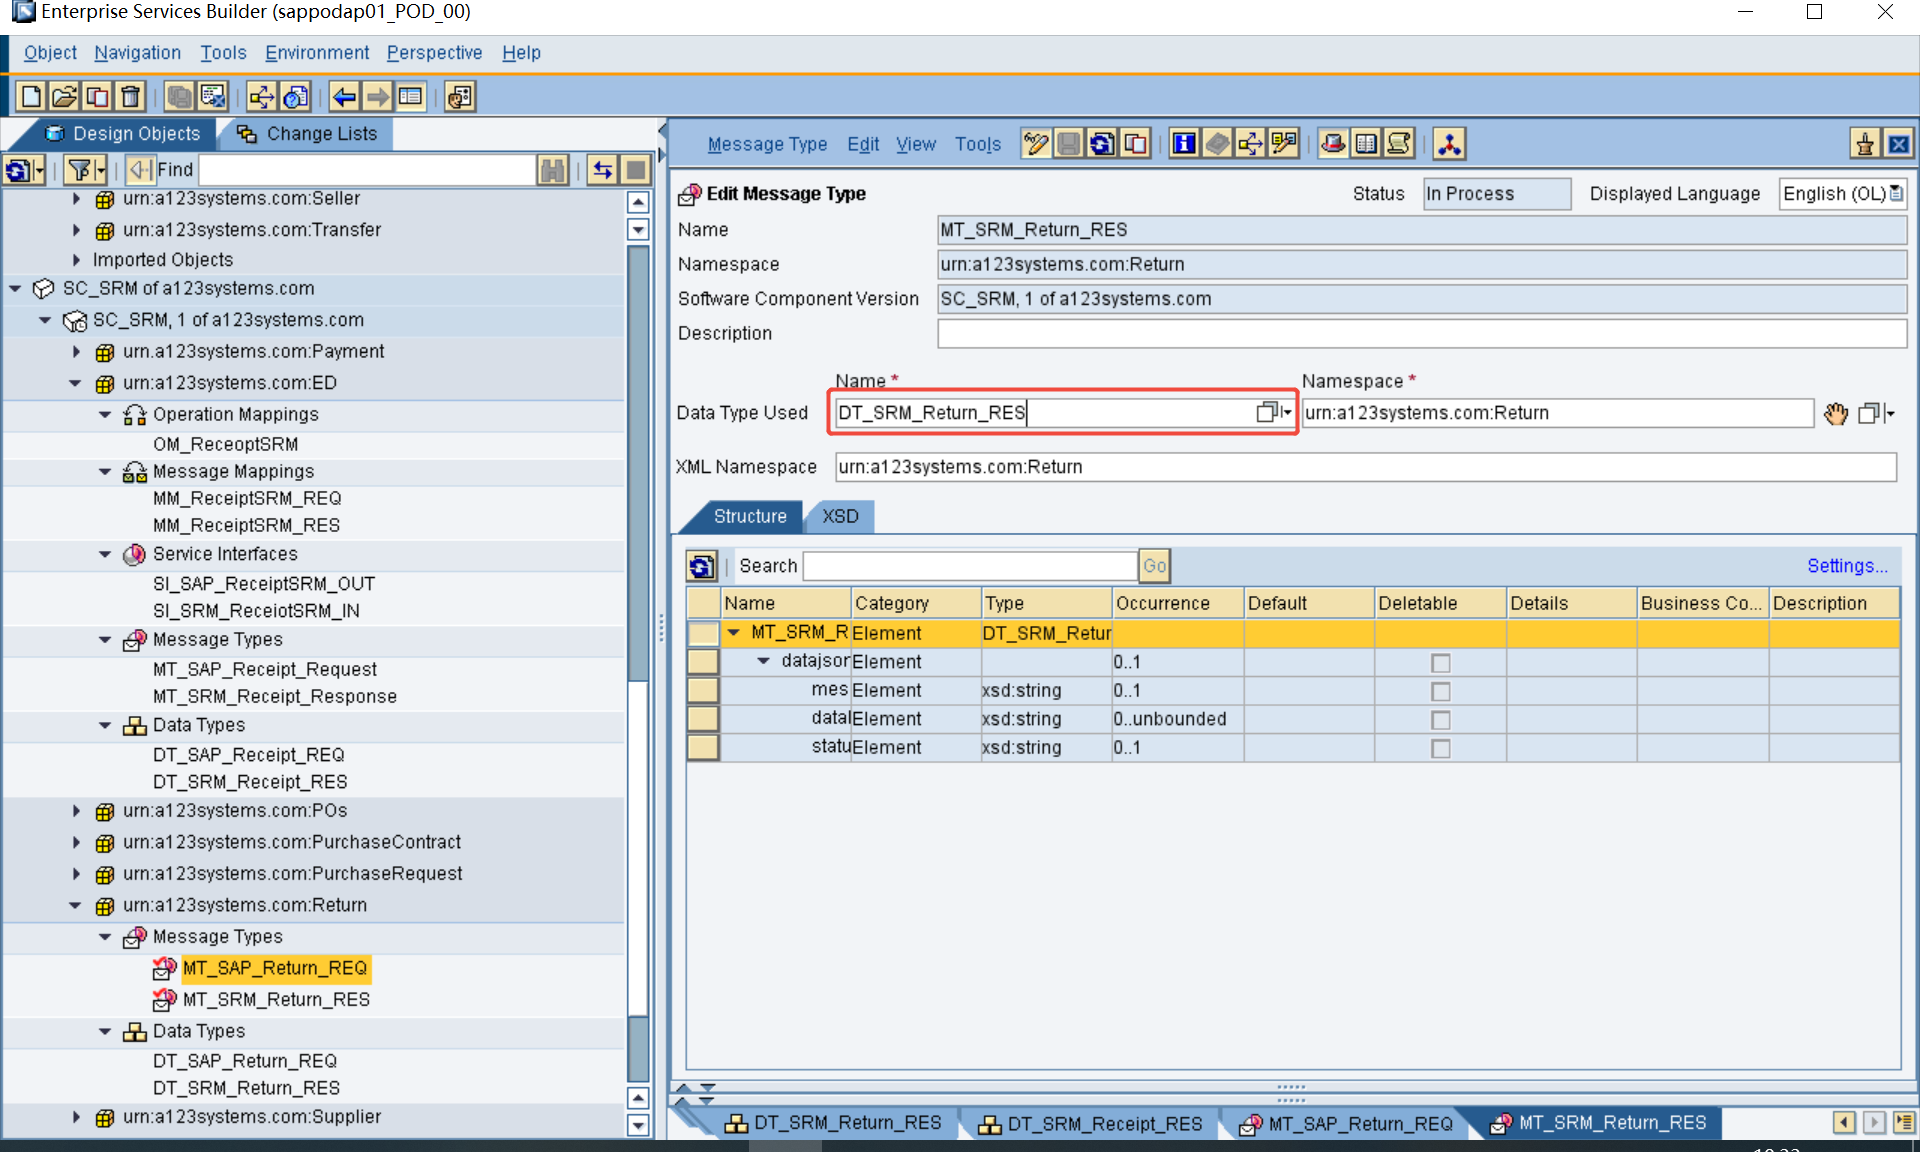Switch to the Change Lists tab
Image resolution: width=1920 pixels, height=1152 pixels.
(307, 134)
